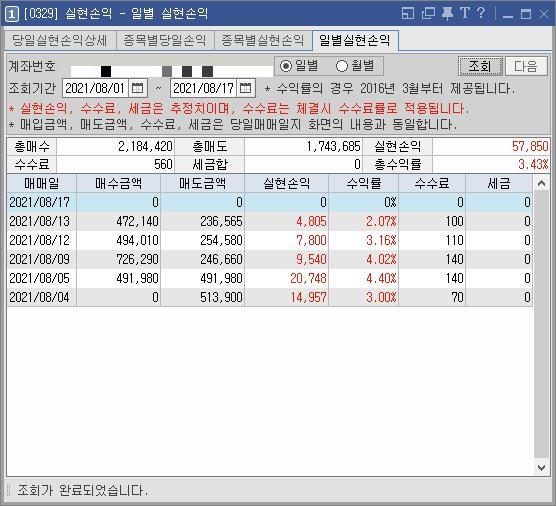Click the 472,140 buy amount cell
Image resolution: width=556 pixels, height=506 pixels.
(x=118, y=221)
